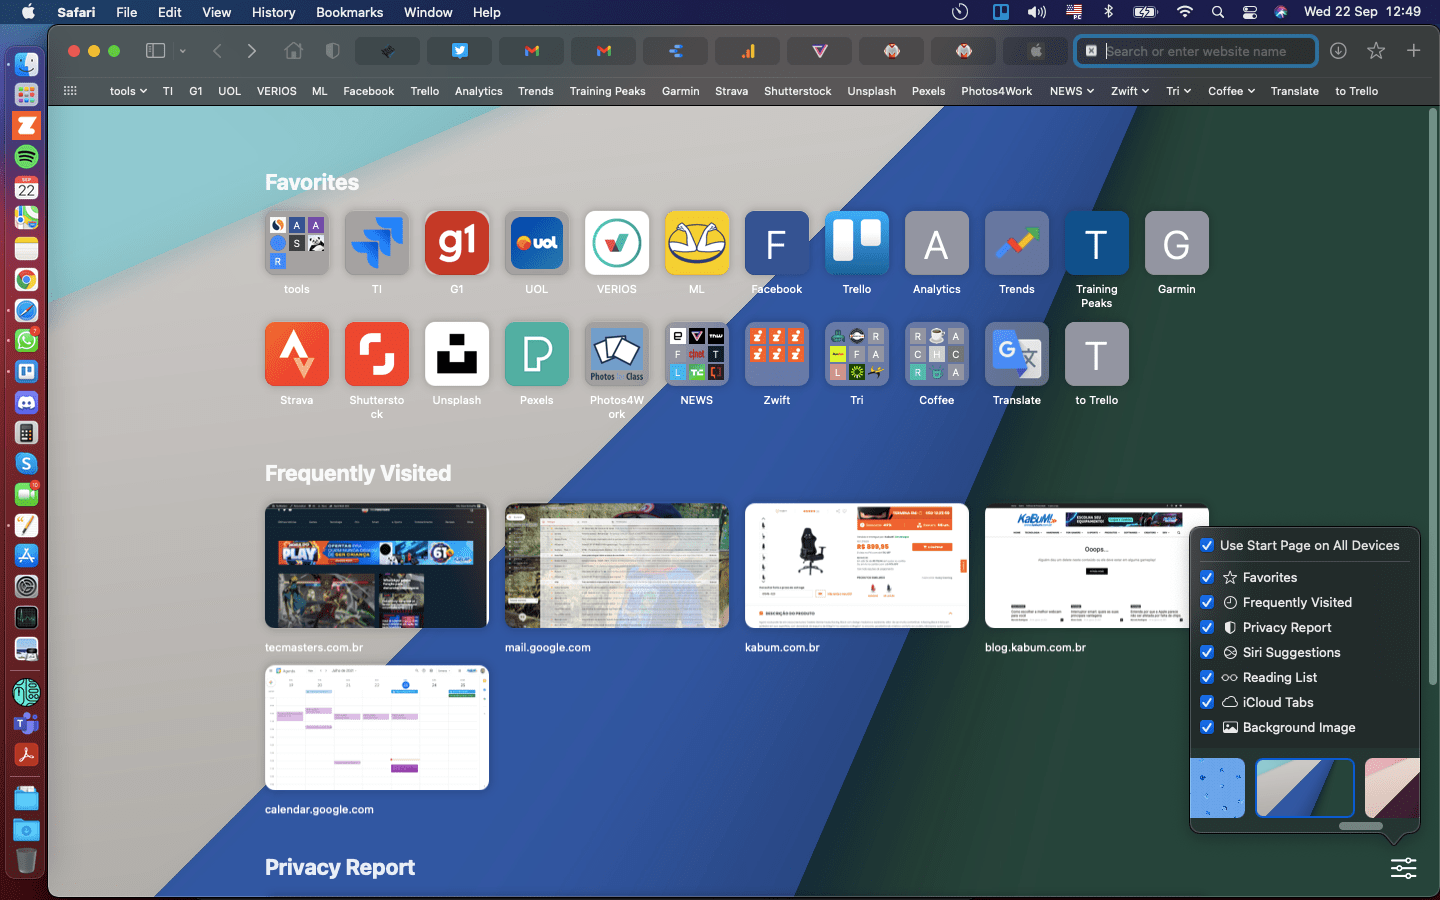Switch to the Twitter pinned tab
Viewport: 1440px width, 900px height.
(459, 51)
